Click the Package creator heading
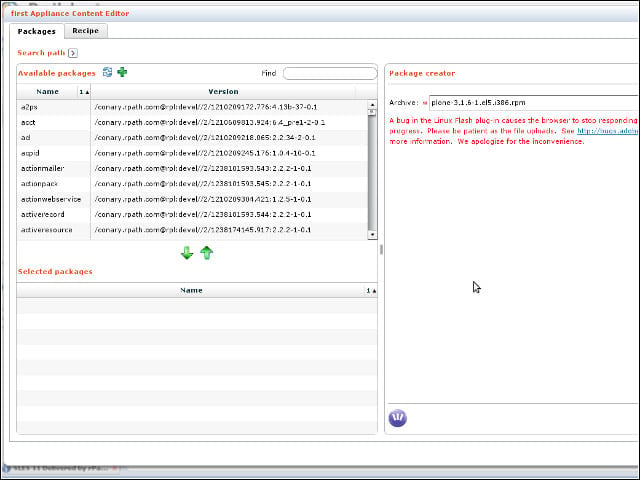Viewport: 640px width, 480px height. point(422,73)
